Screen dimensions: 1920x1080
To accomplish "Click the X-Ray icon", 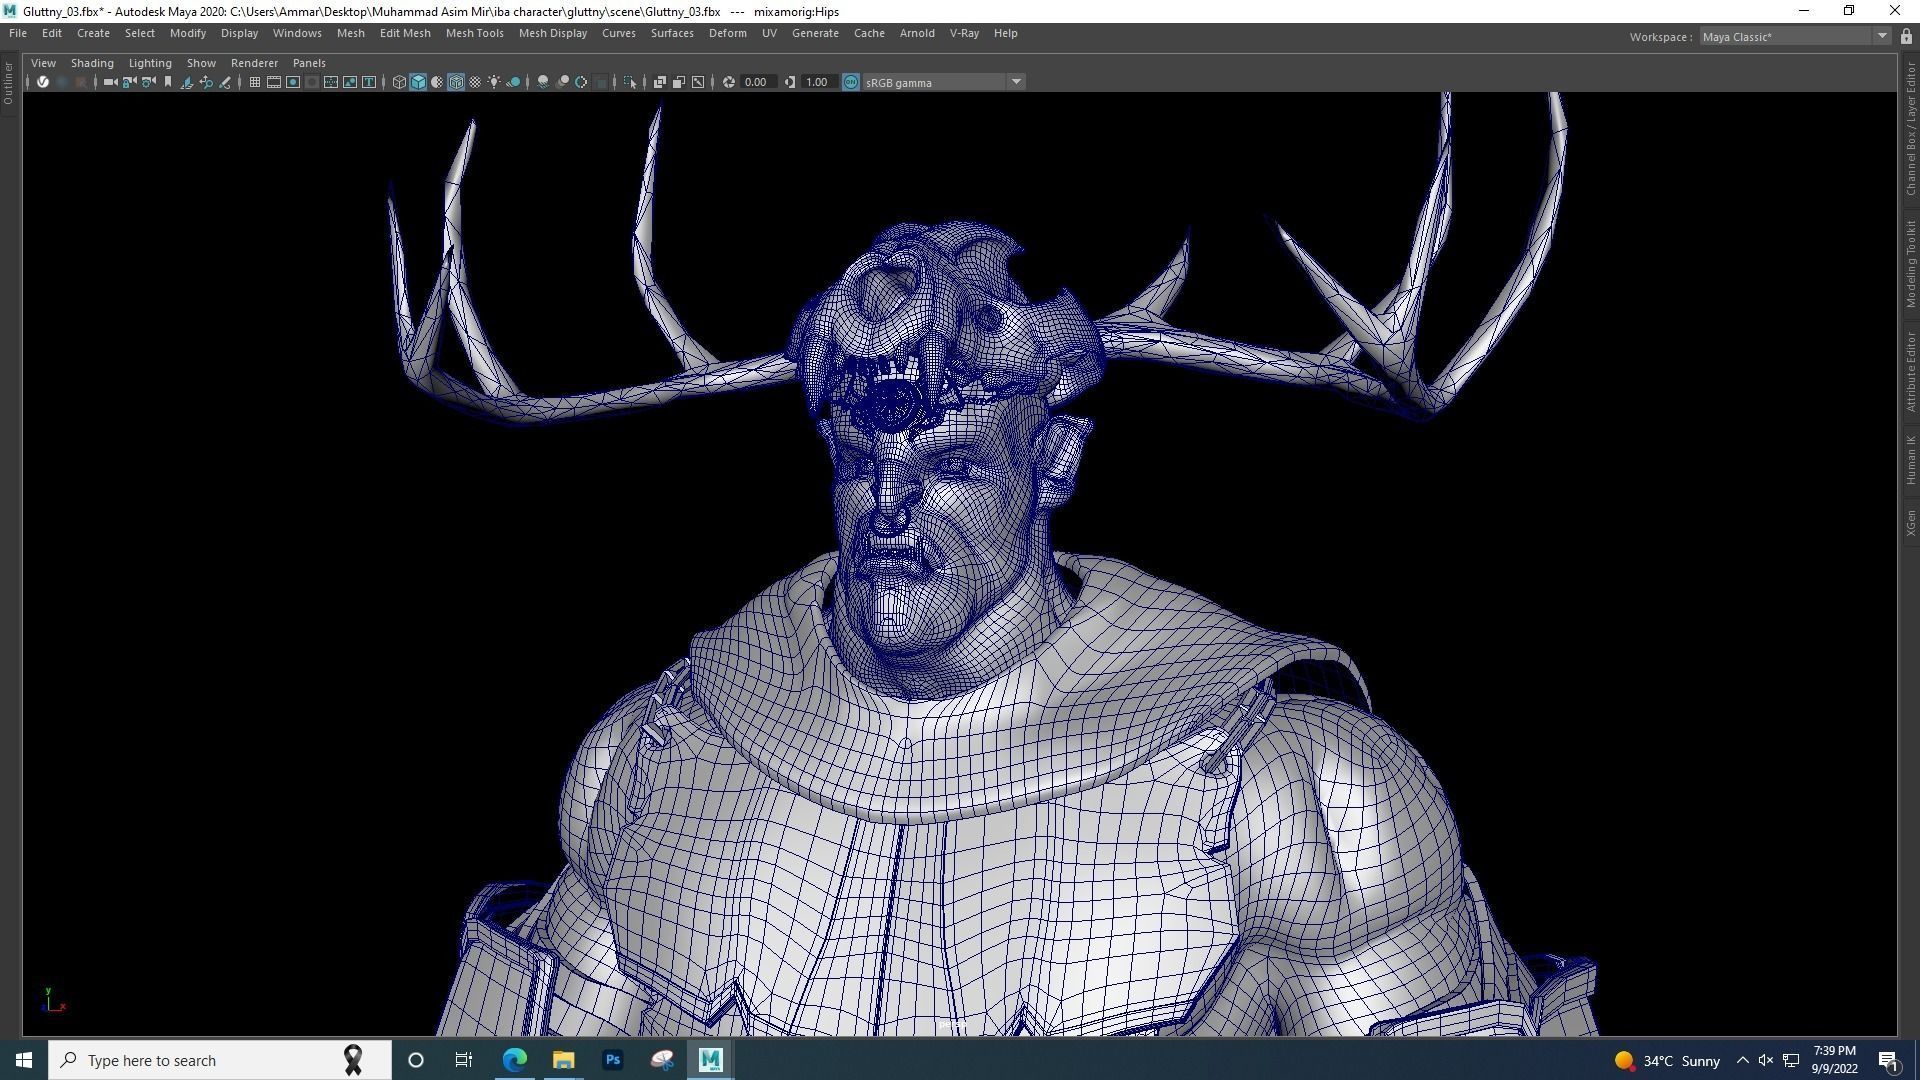I will [x=660, y=82].
